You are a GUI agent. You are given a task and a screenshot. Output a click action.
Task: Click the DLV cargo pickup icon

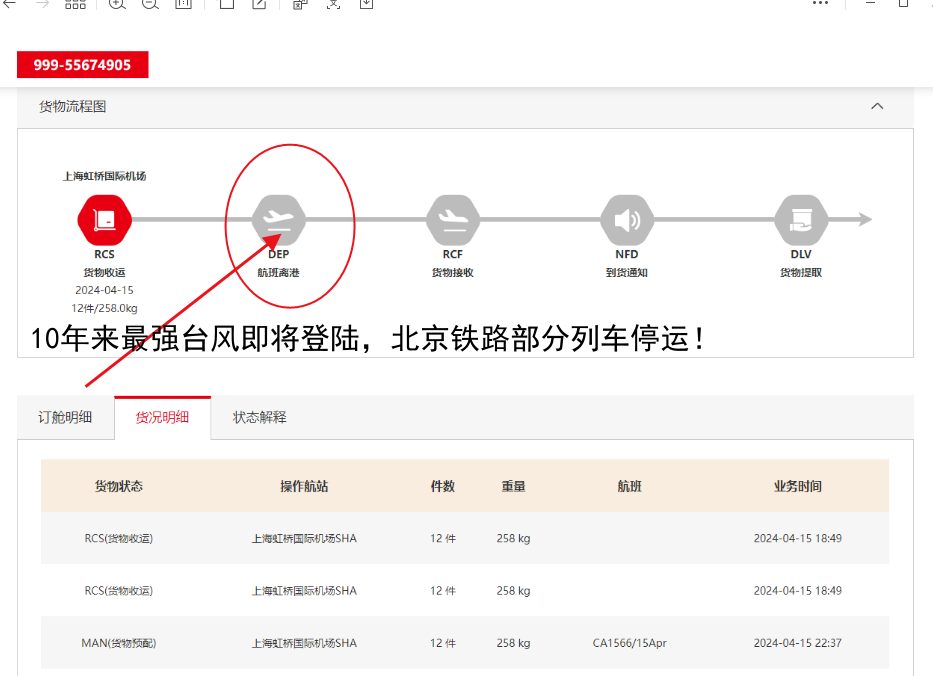801,219
